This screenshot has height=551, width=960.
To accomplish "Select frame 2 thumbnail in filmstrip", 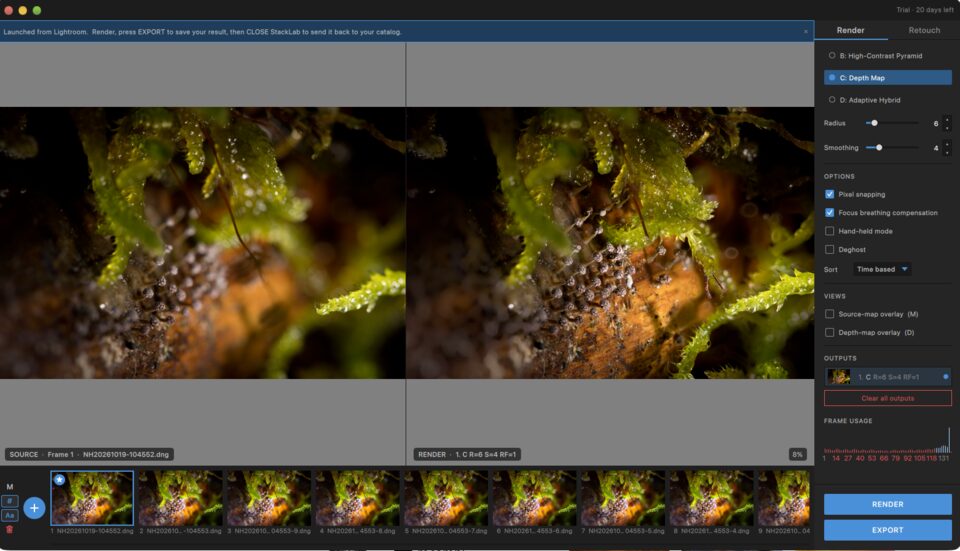I will 180,498.
